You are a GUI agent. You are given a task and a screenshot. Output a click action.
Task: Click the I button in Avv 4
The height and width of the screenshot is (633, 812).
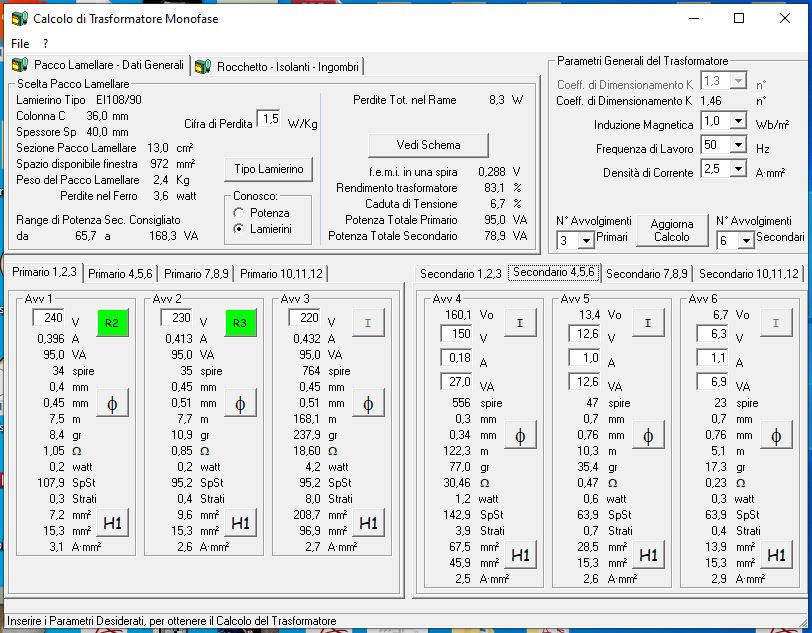[x=520, y=323]
